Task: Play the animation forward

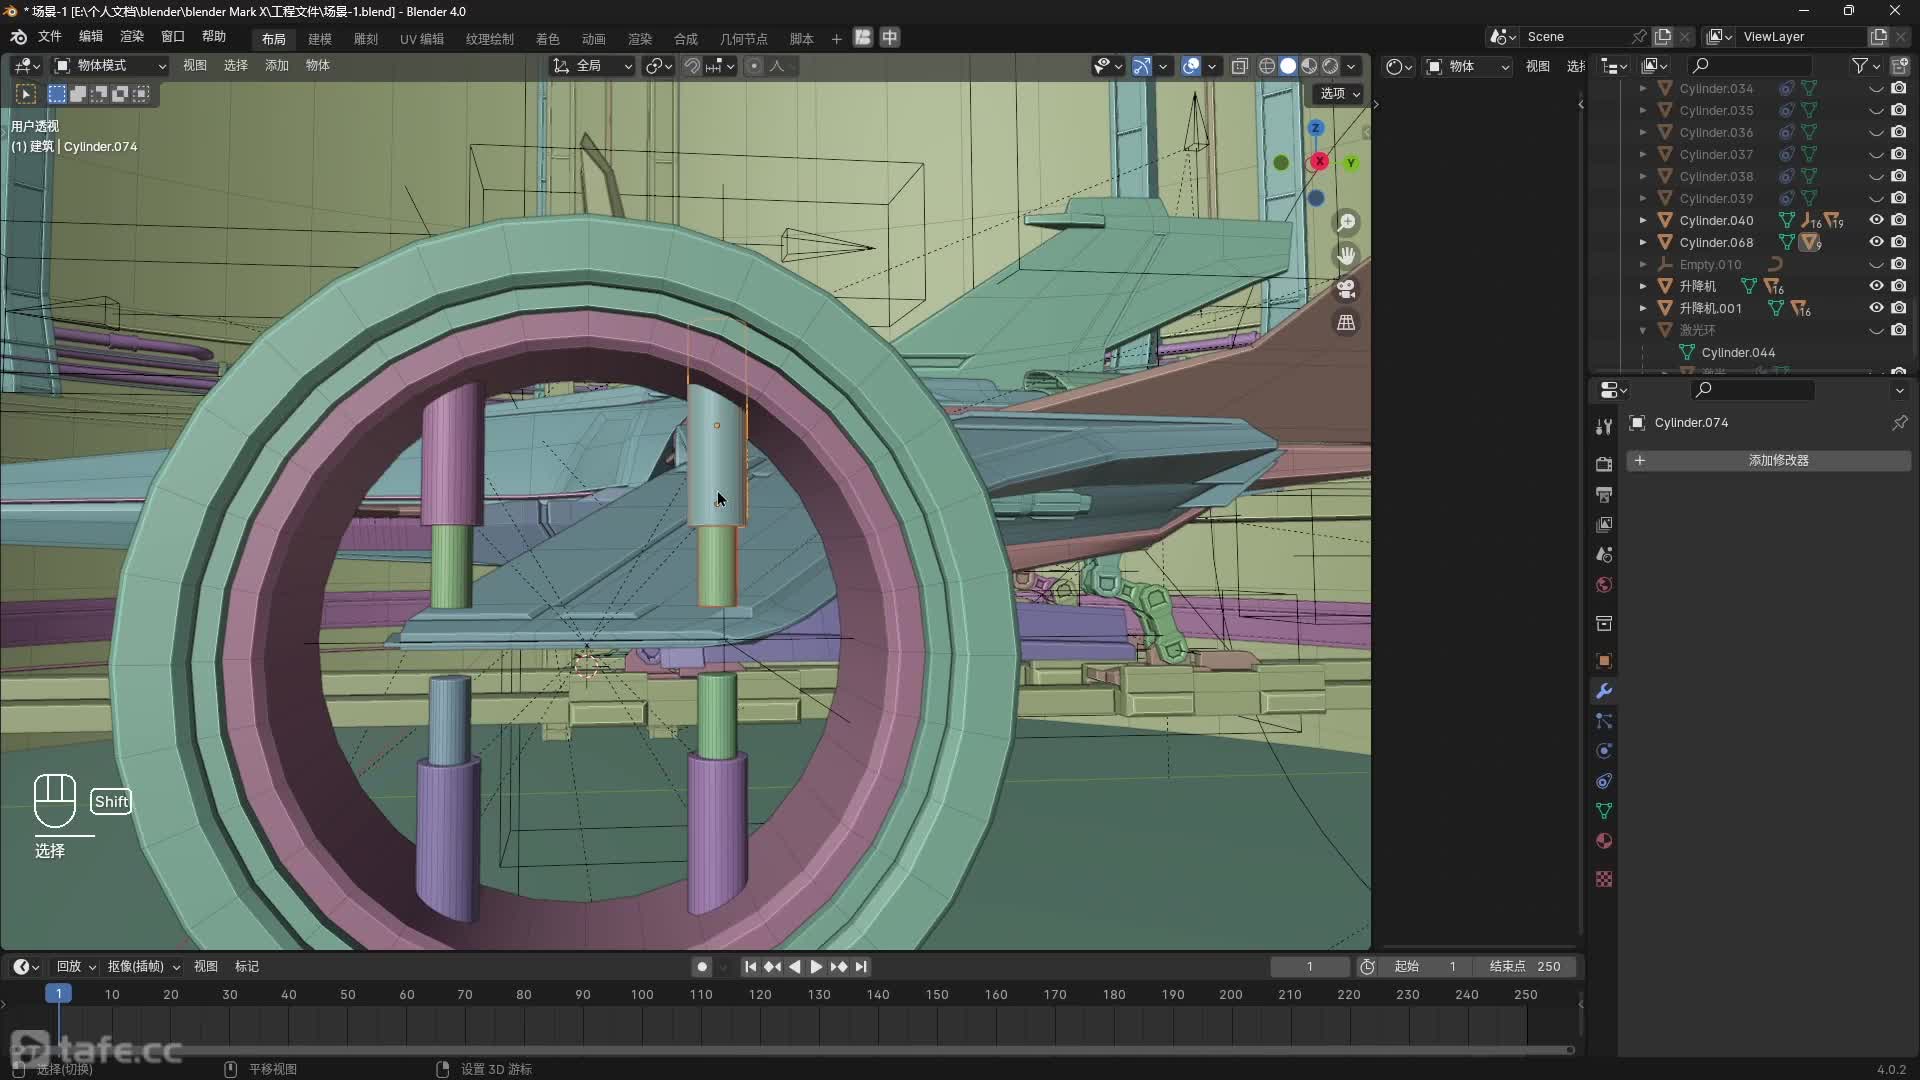Action: (816, 967)
